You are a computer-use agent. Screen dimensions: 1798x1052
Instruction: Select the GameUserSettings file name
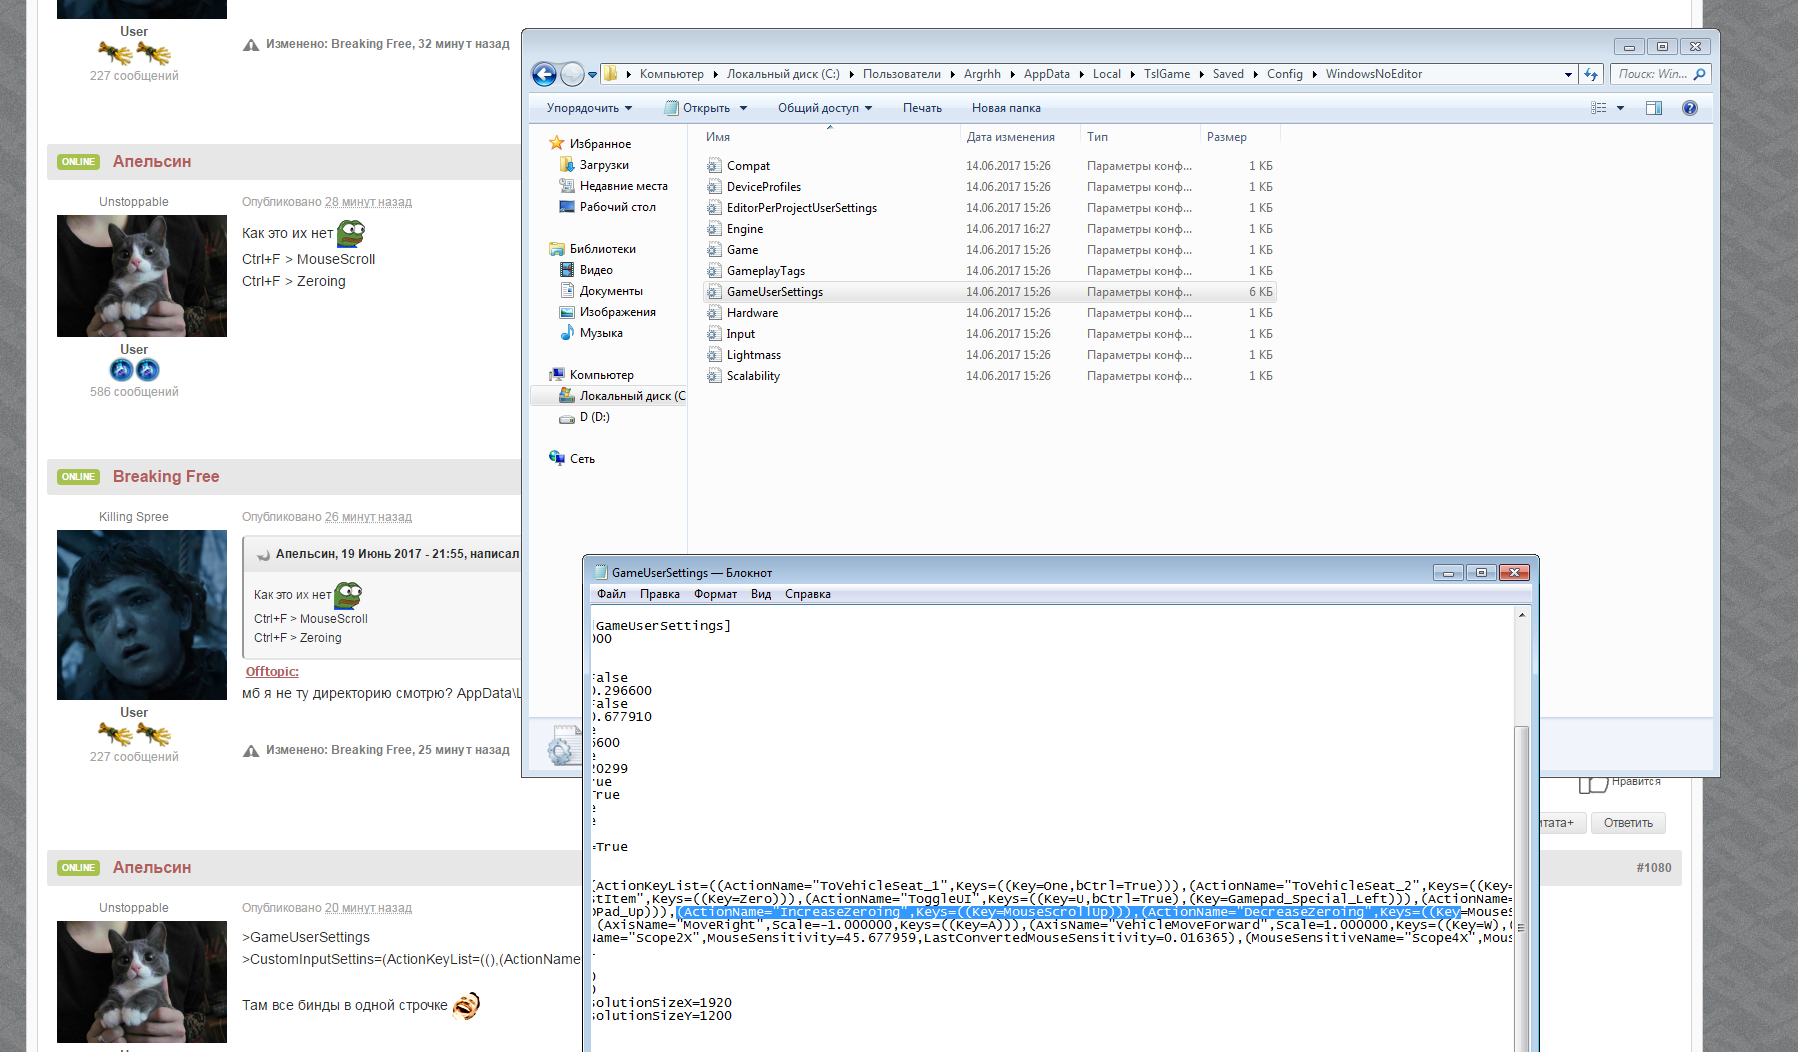[x=775, y=292]
